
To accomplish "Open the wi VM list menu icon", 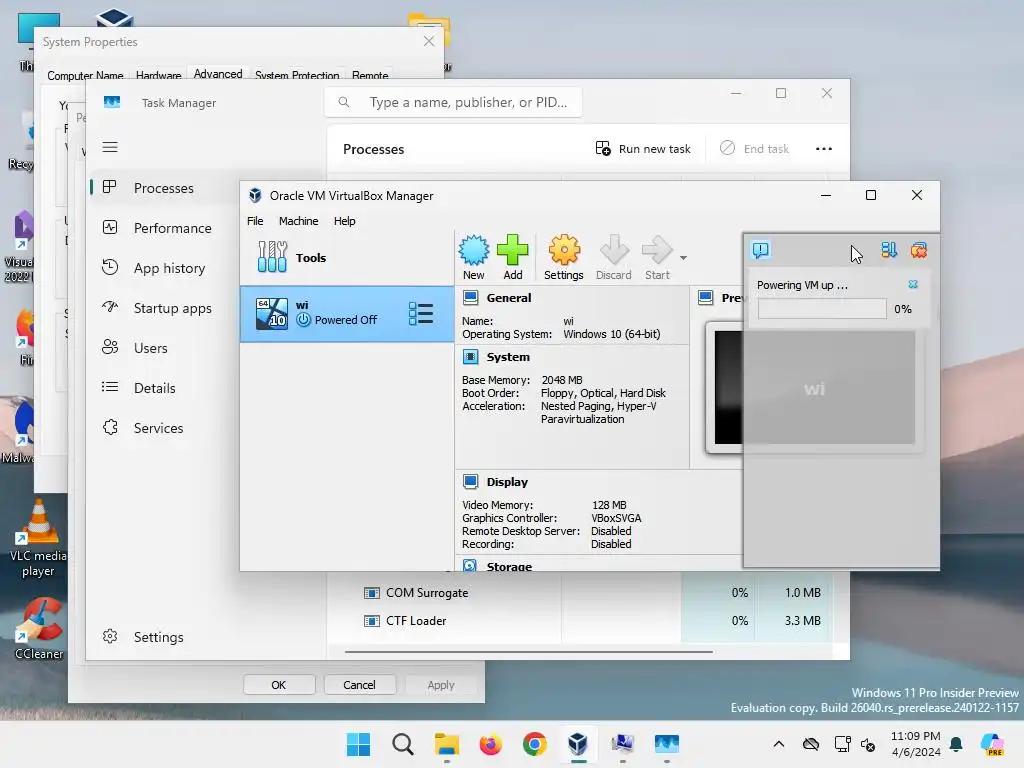I will click(x=421, y=313).
